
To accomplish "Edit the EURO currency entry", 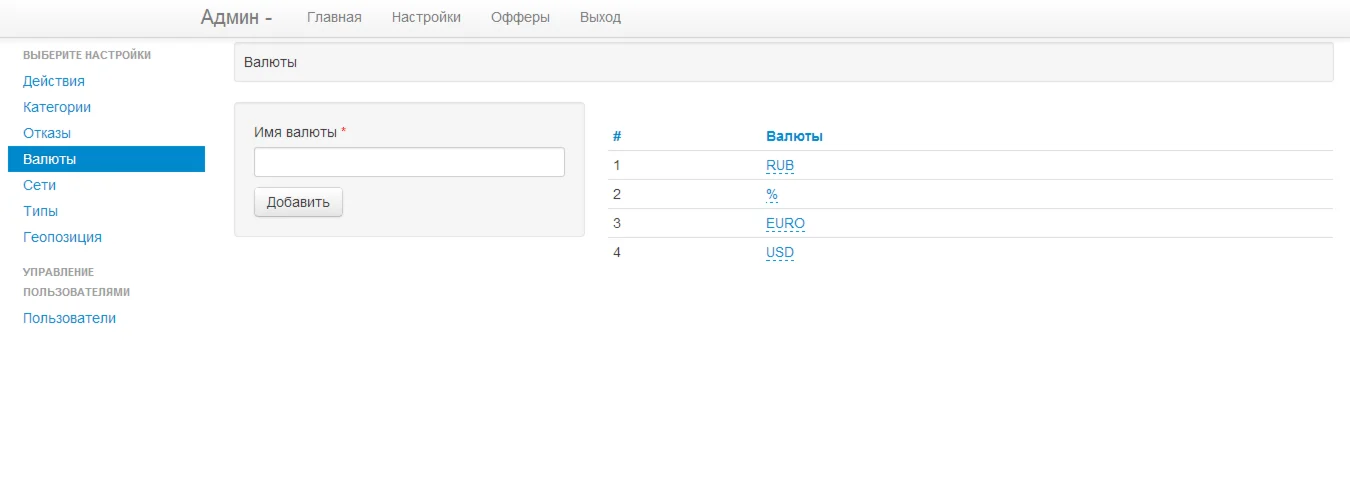I will (x=785, y=223).
